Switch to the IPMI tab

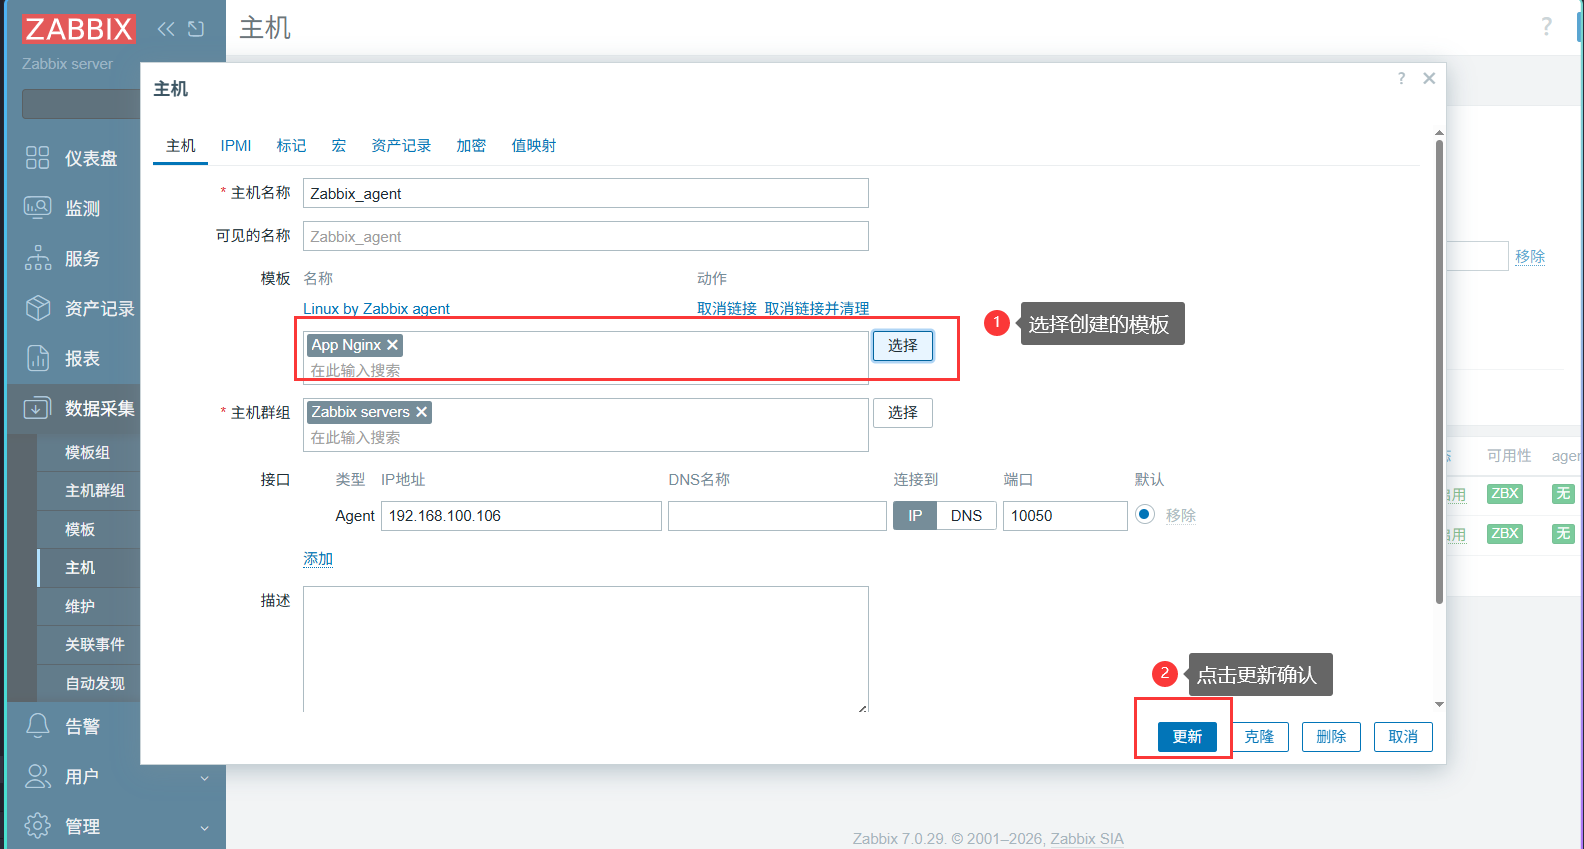tap(236, 146)
